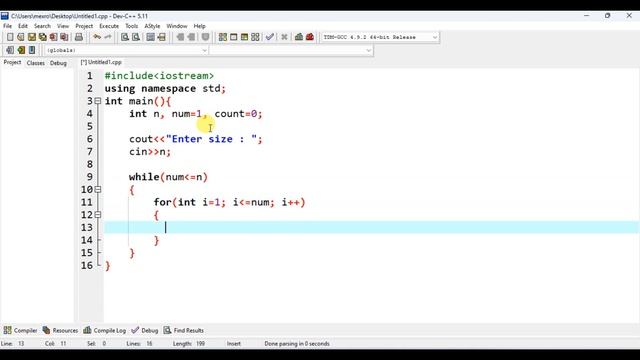Click the Compile & Run toolbar icon
This screenshot has height=360, width=640.
coord(244,37)
